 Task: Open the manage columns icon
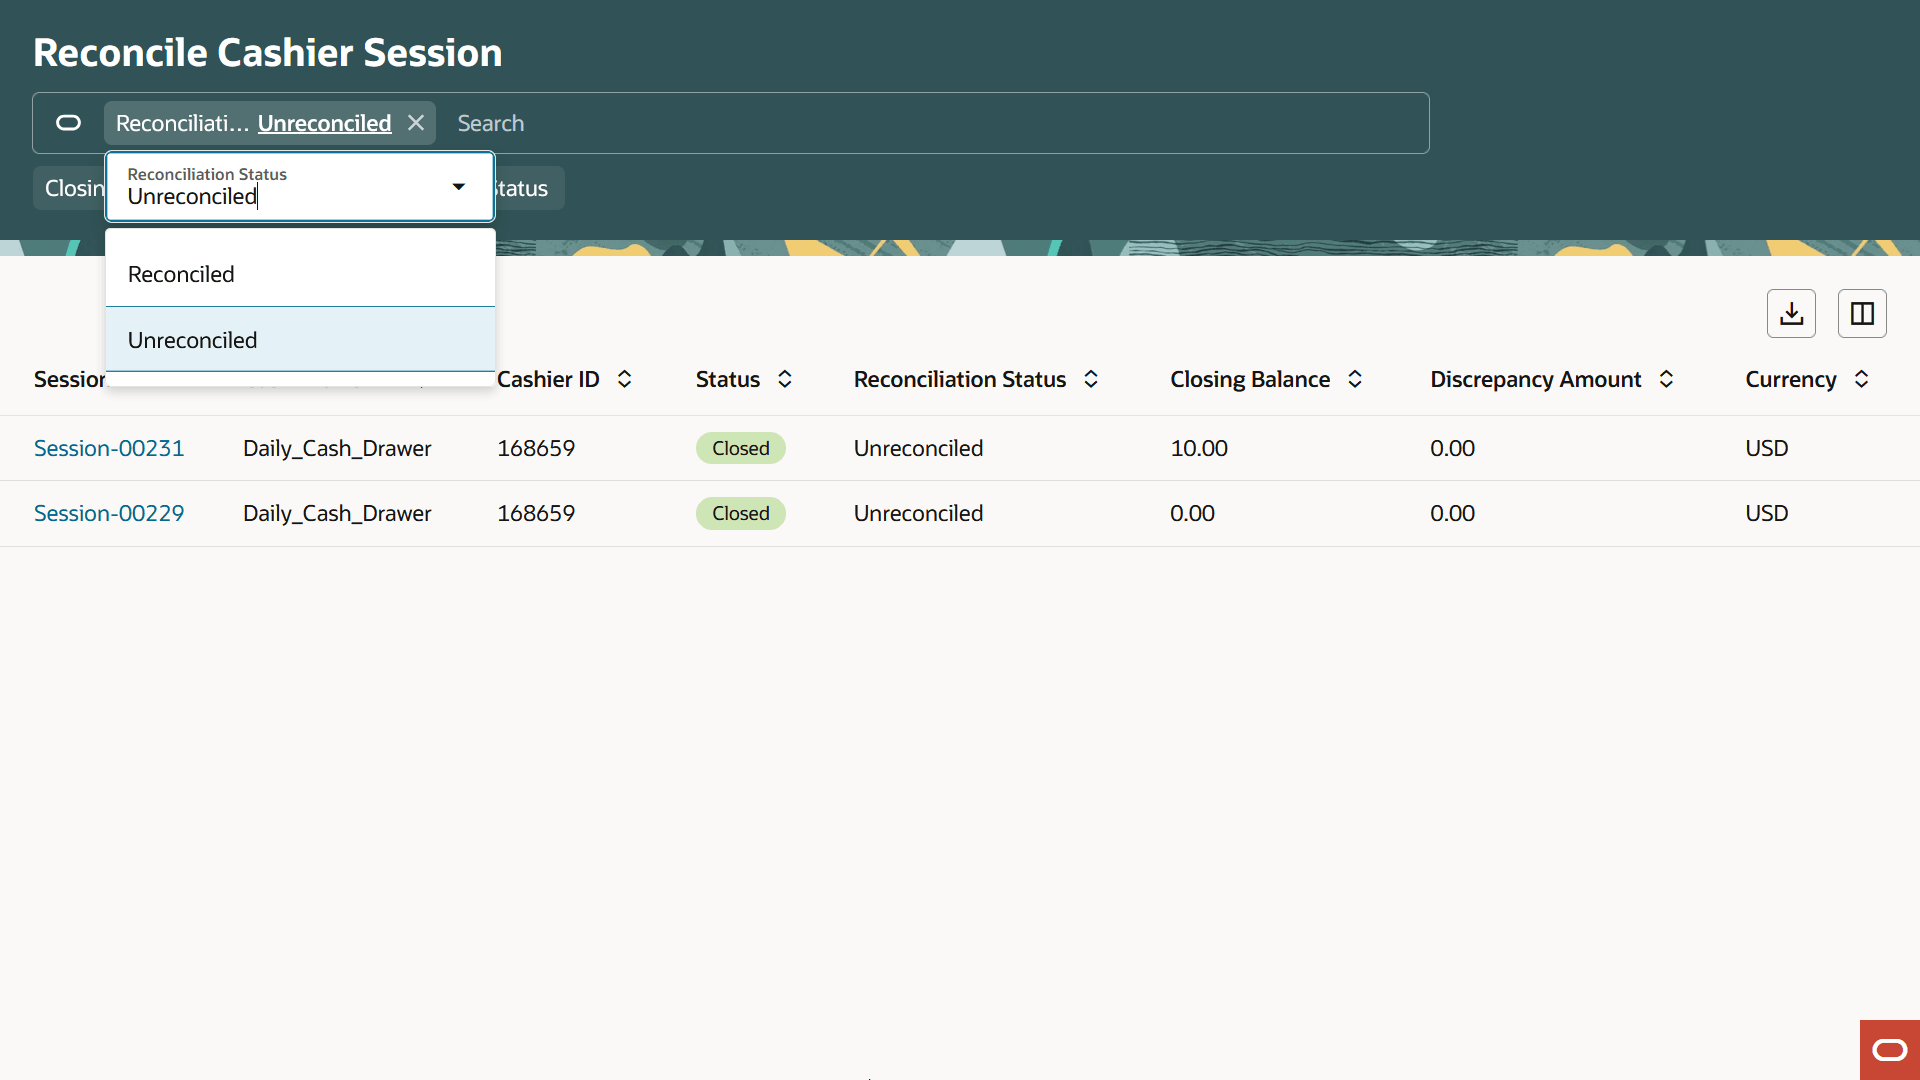pyautogui.click(x=1862, y=313)
